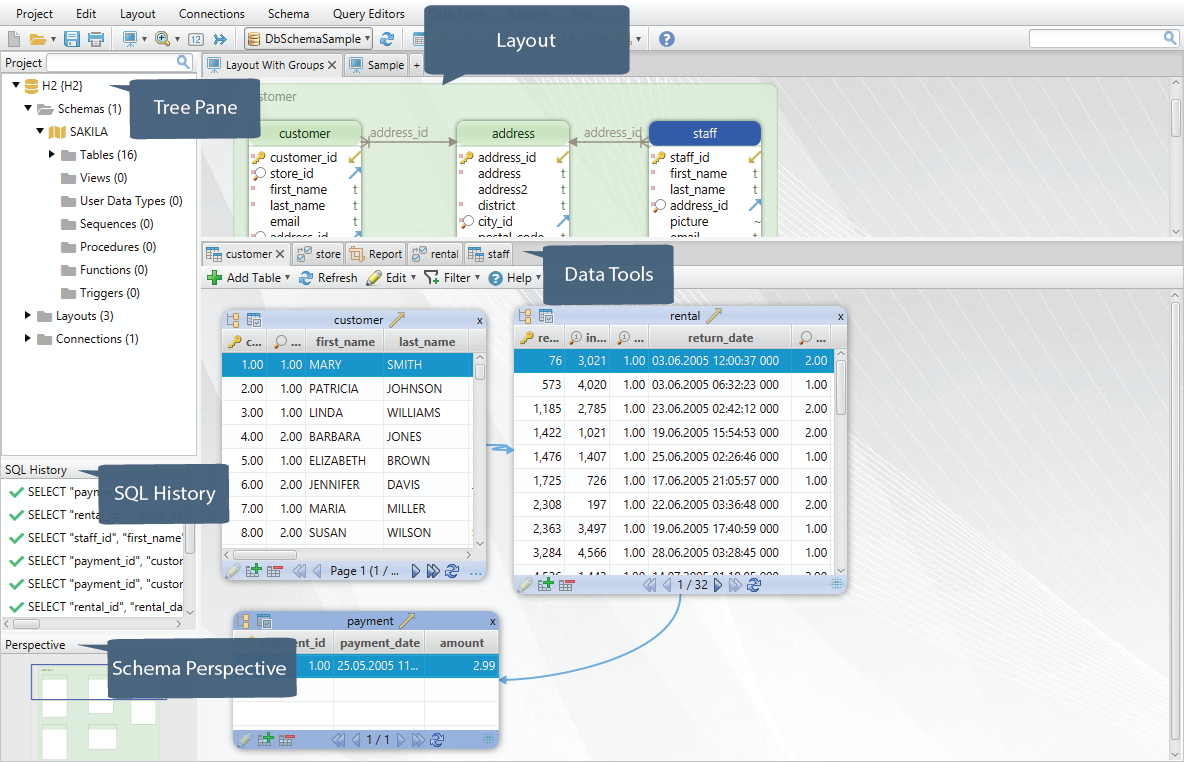The image size is (1184, 762).
Task: Click refresh icon beside DbSchemaSample combo box
Action: pos(387,39)
